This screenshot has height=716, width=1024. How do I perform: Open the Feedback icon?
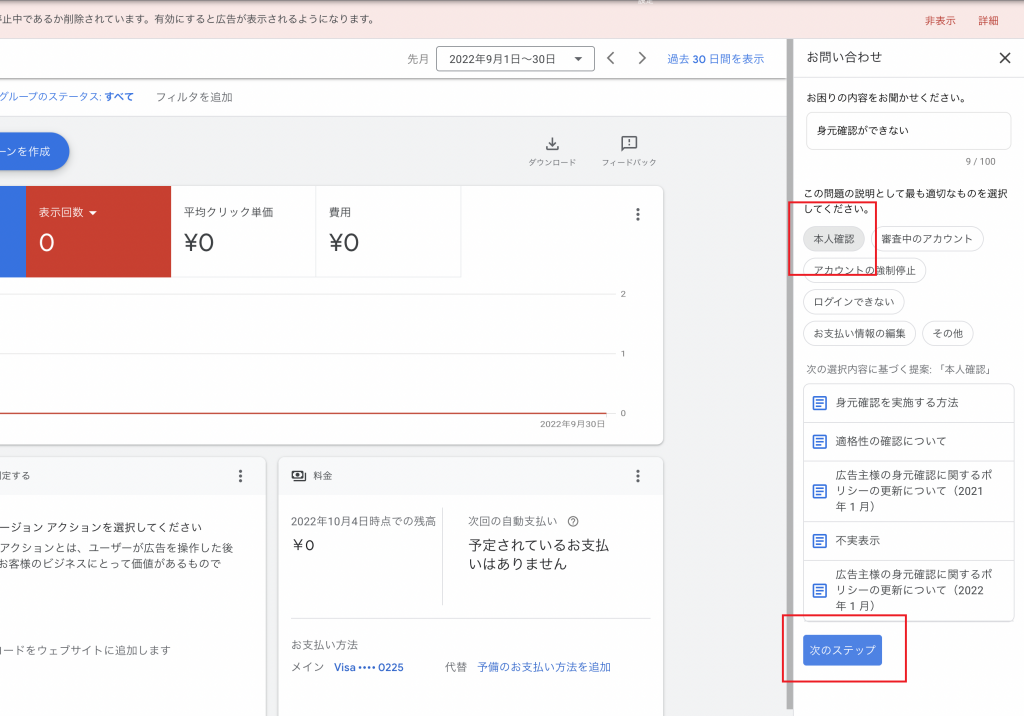tap(629, 143)
